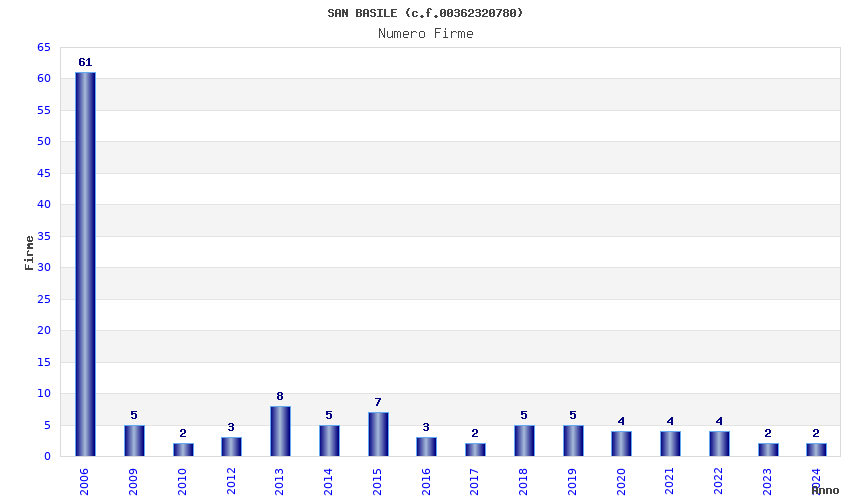Select the bar for year 2012
The image size is (850, 500).
tap(231, 446)
